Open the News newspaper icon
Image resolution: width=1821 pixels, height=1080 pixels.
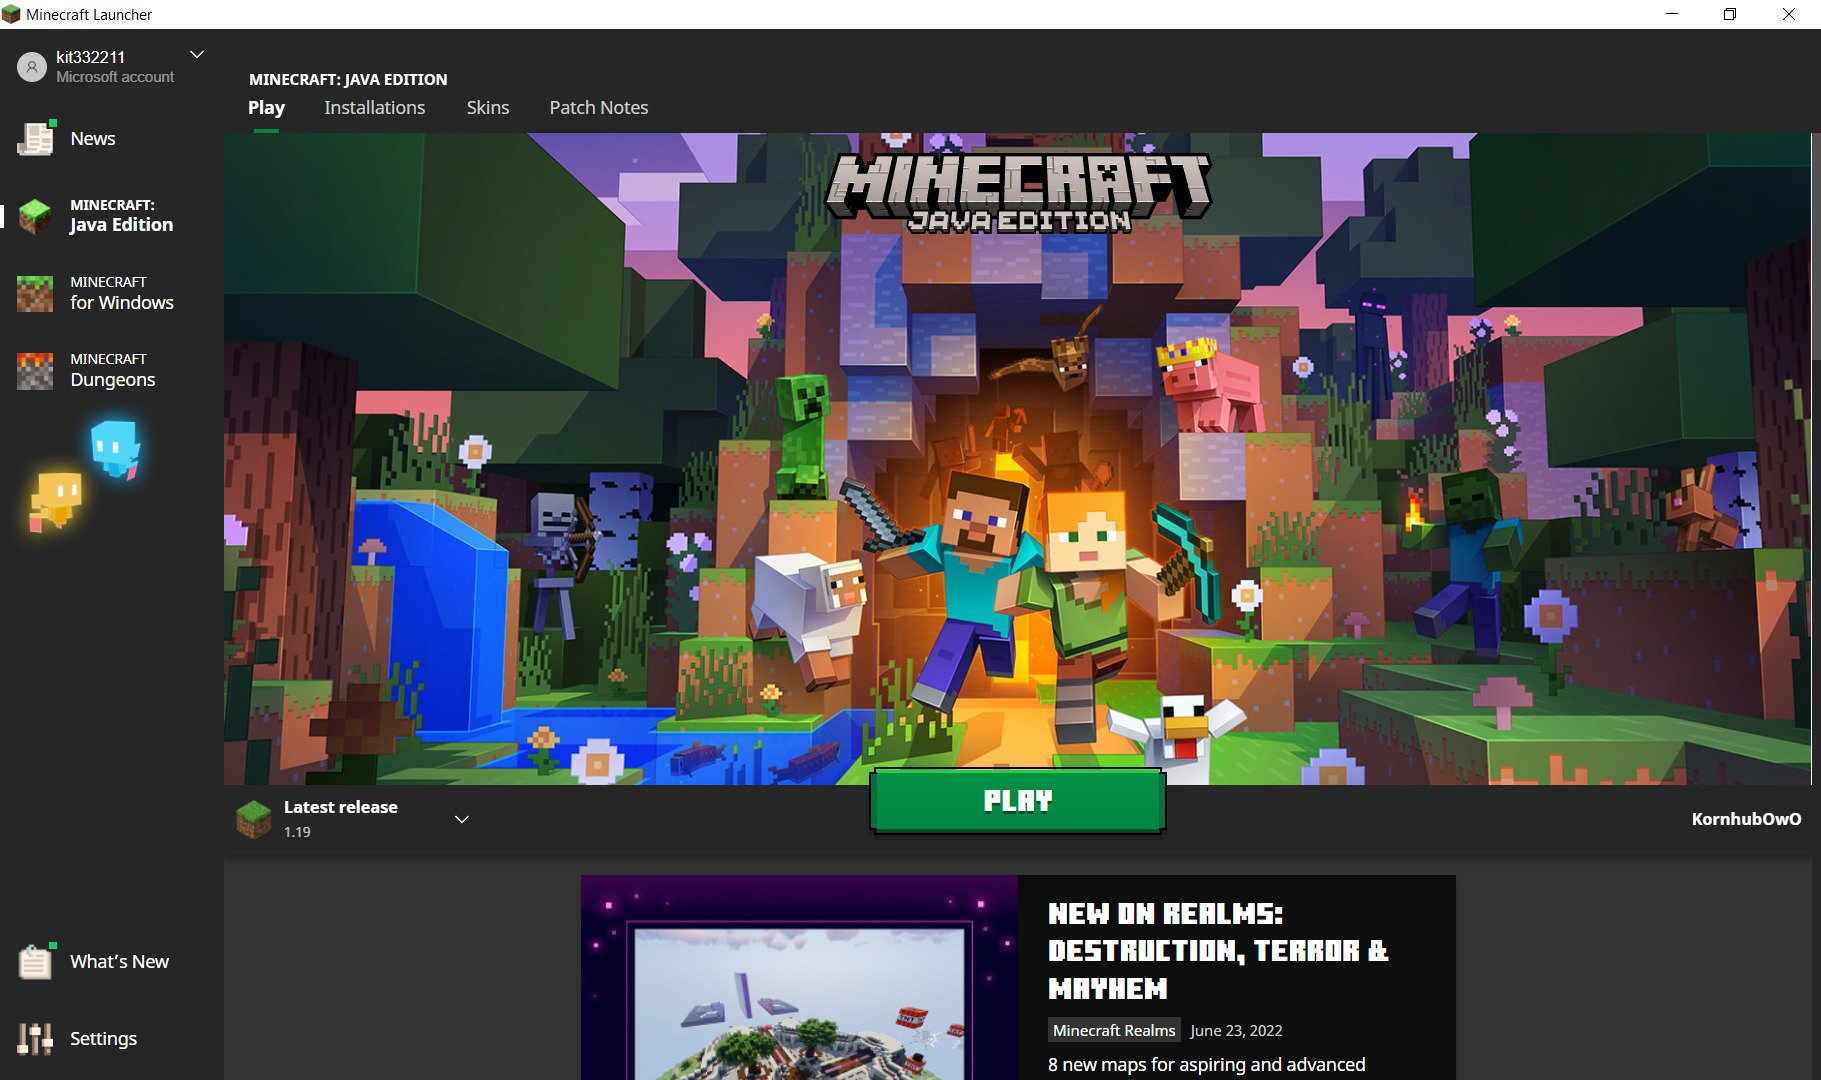click(x=35, y=138)
